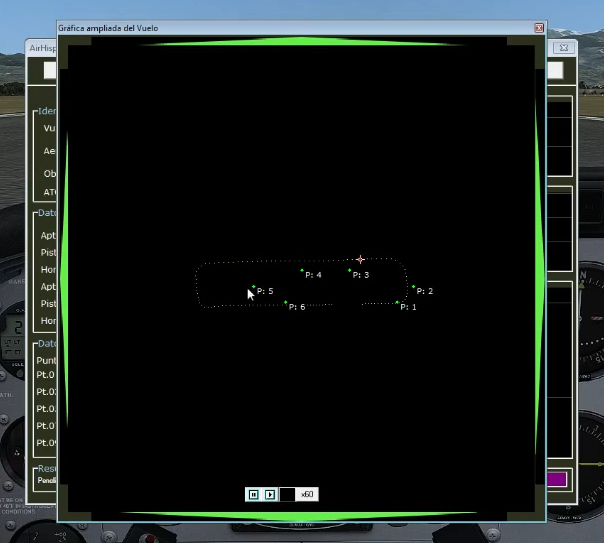Click the green arc on the right edge
The width and height of the screenshot is (604, 543).
pos(539,280)
